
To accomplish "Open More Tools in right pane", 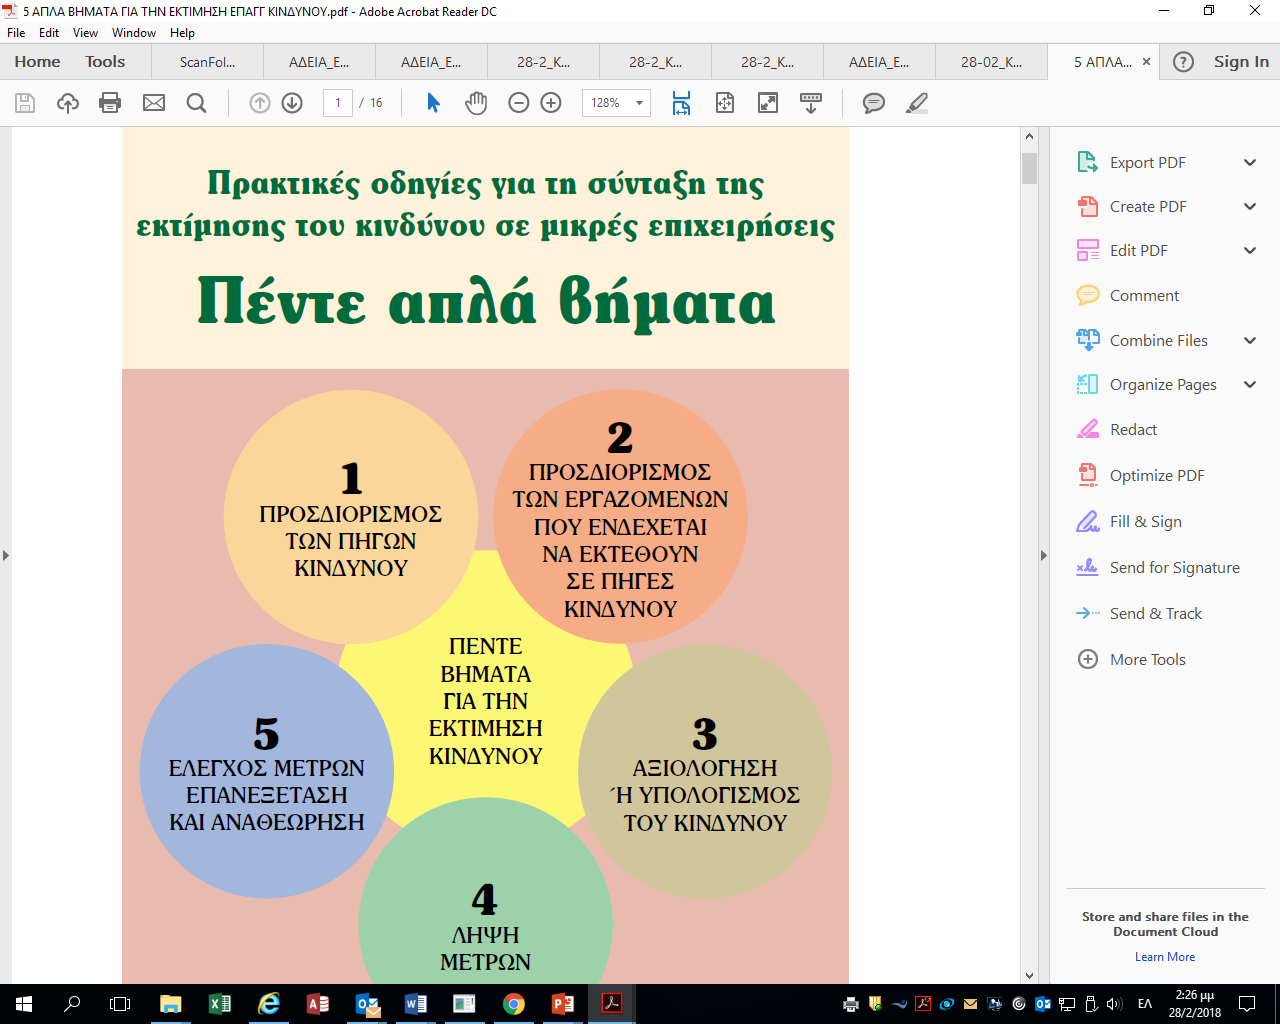I will pos(1131,659).
